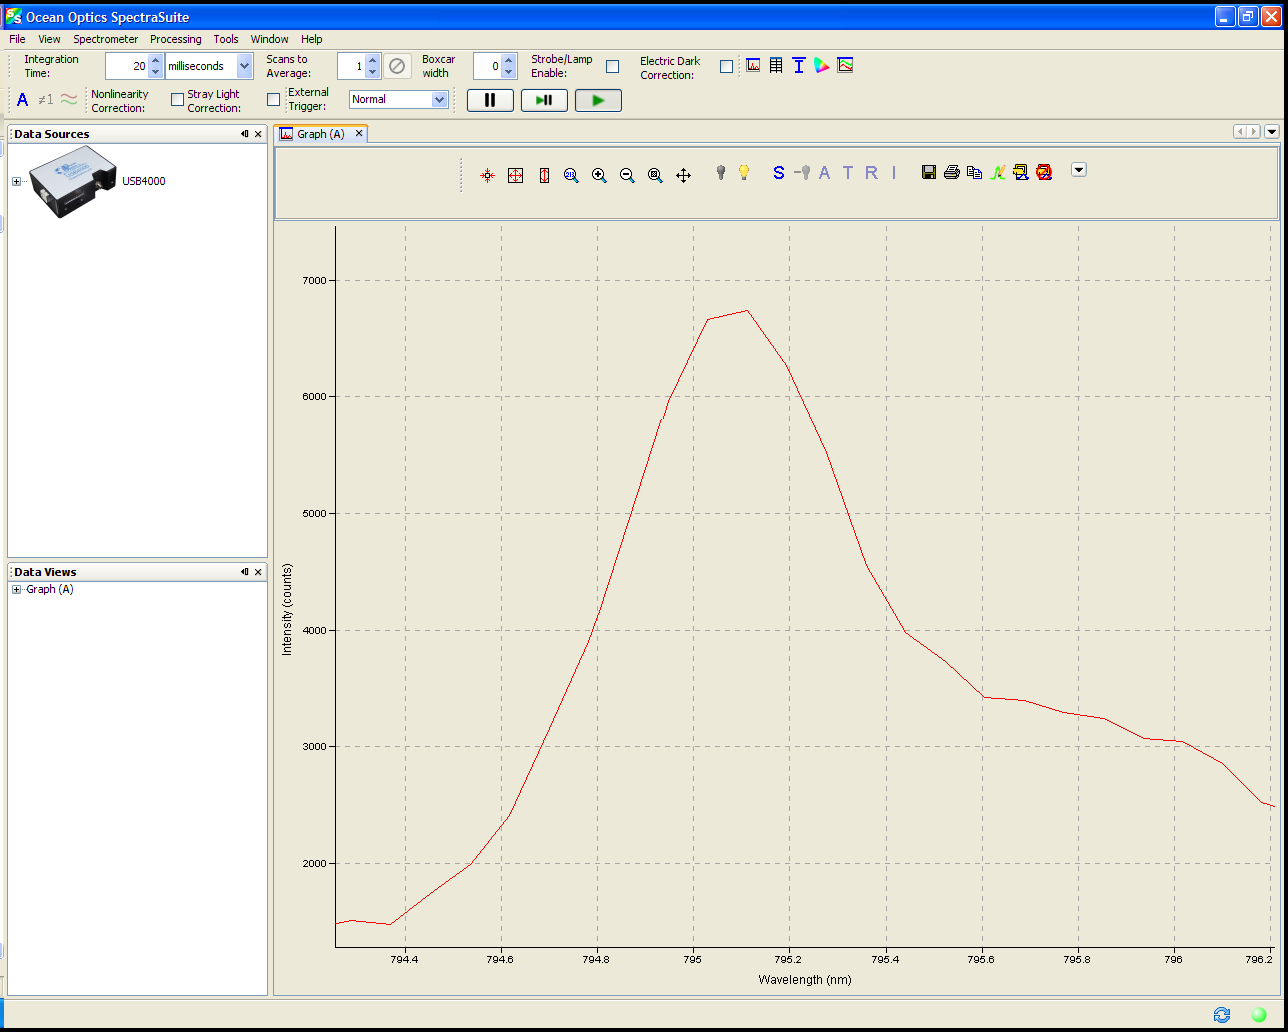This screenshot has height=1032, width=1288.
Task: Open the View menu
Action: tap(49, 39)
